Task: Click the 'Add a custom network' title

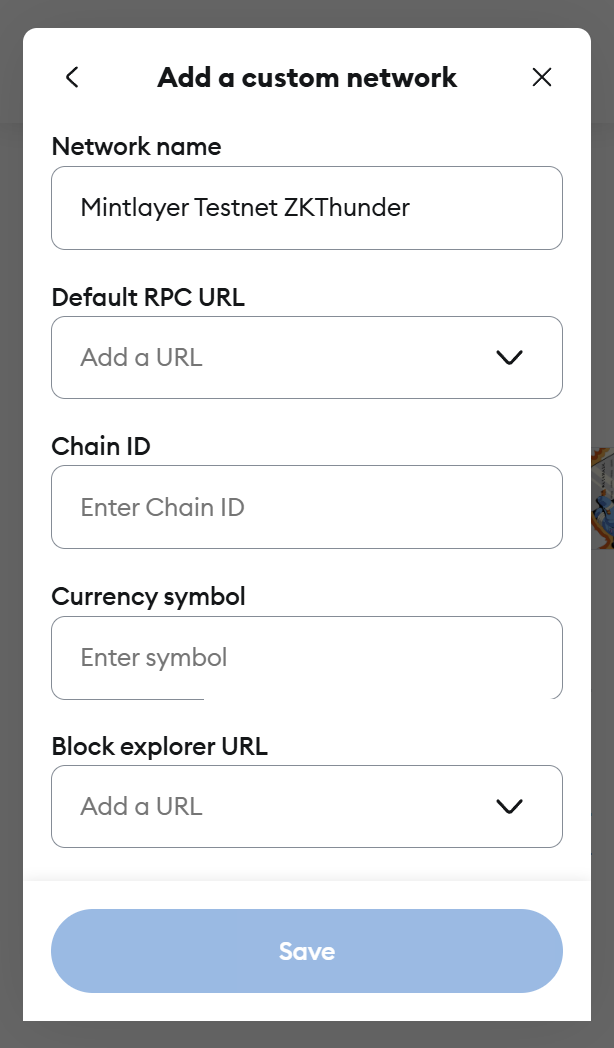Action: [307, 77]
